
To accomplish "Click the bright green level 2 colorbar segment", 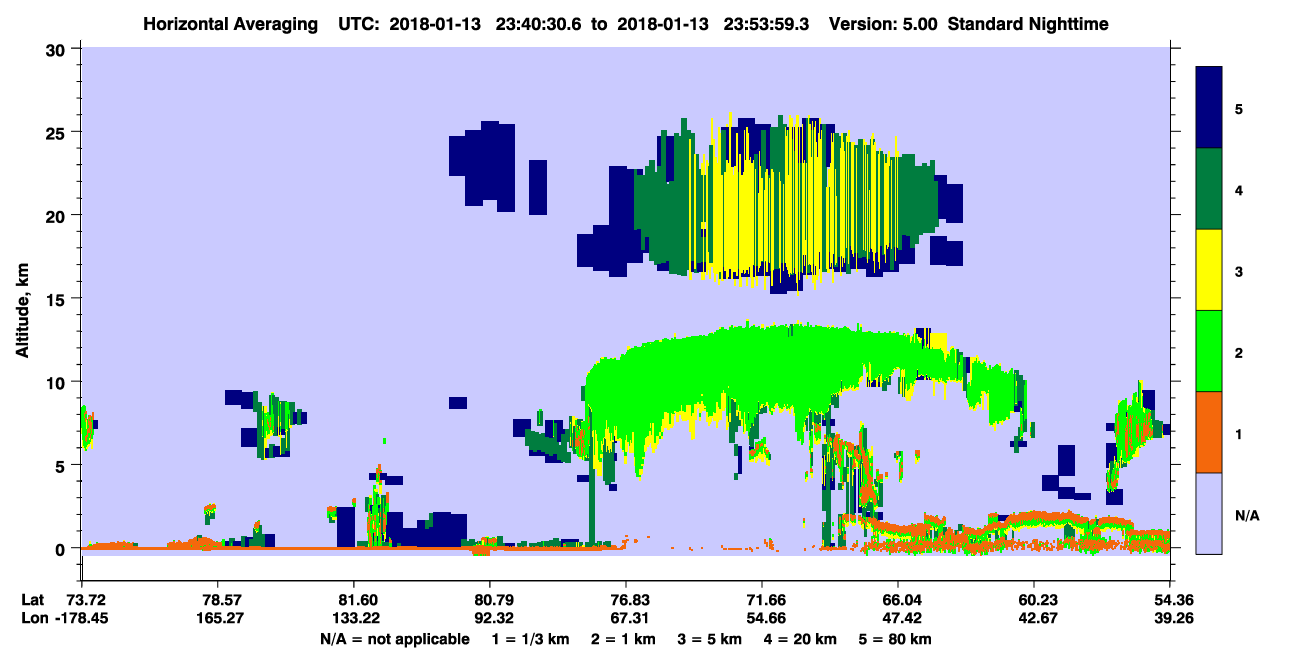I will [1210, 350].
